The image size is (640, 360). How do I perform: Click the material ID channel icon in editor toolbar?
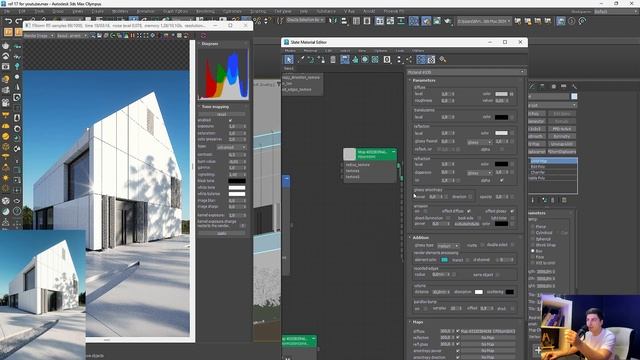(387, 60)
